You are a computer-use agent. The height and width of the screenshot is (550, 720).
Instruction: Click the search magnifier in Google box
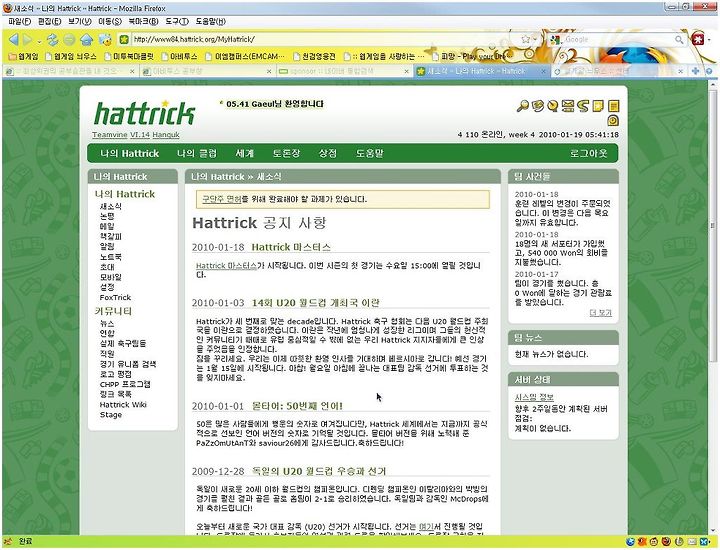[679, 40]
